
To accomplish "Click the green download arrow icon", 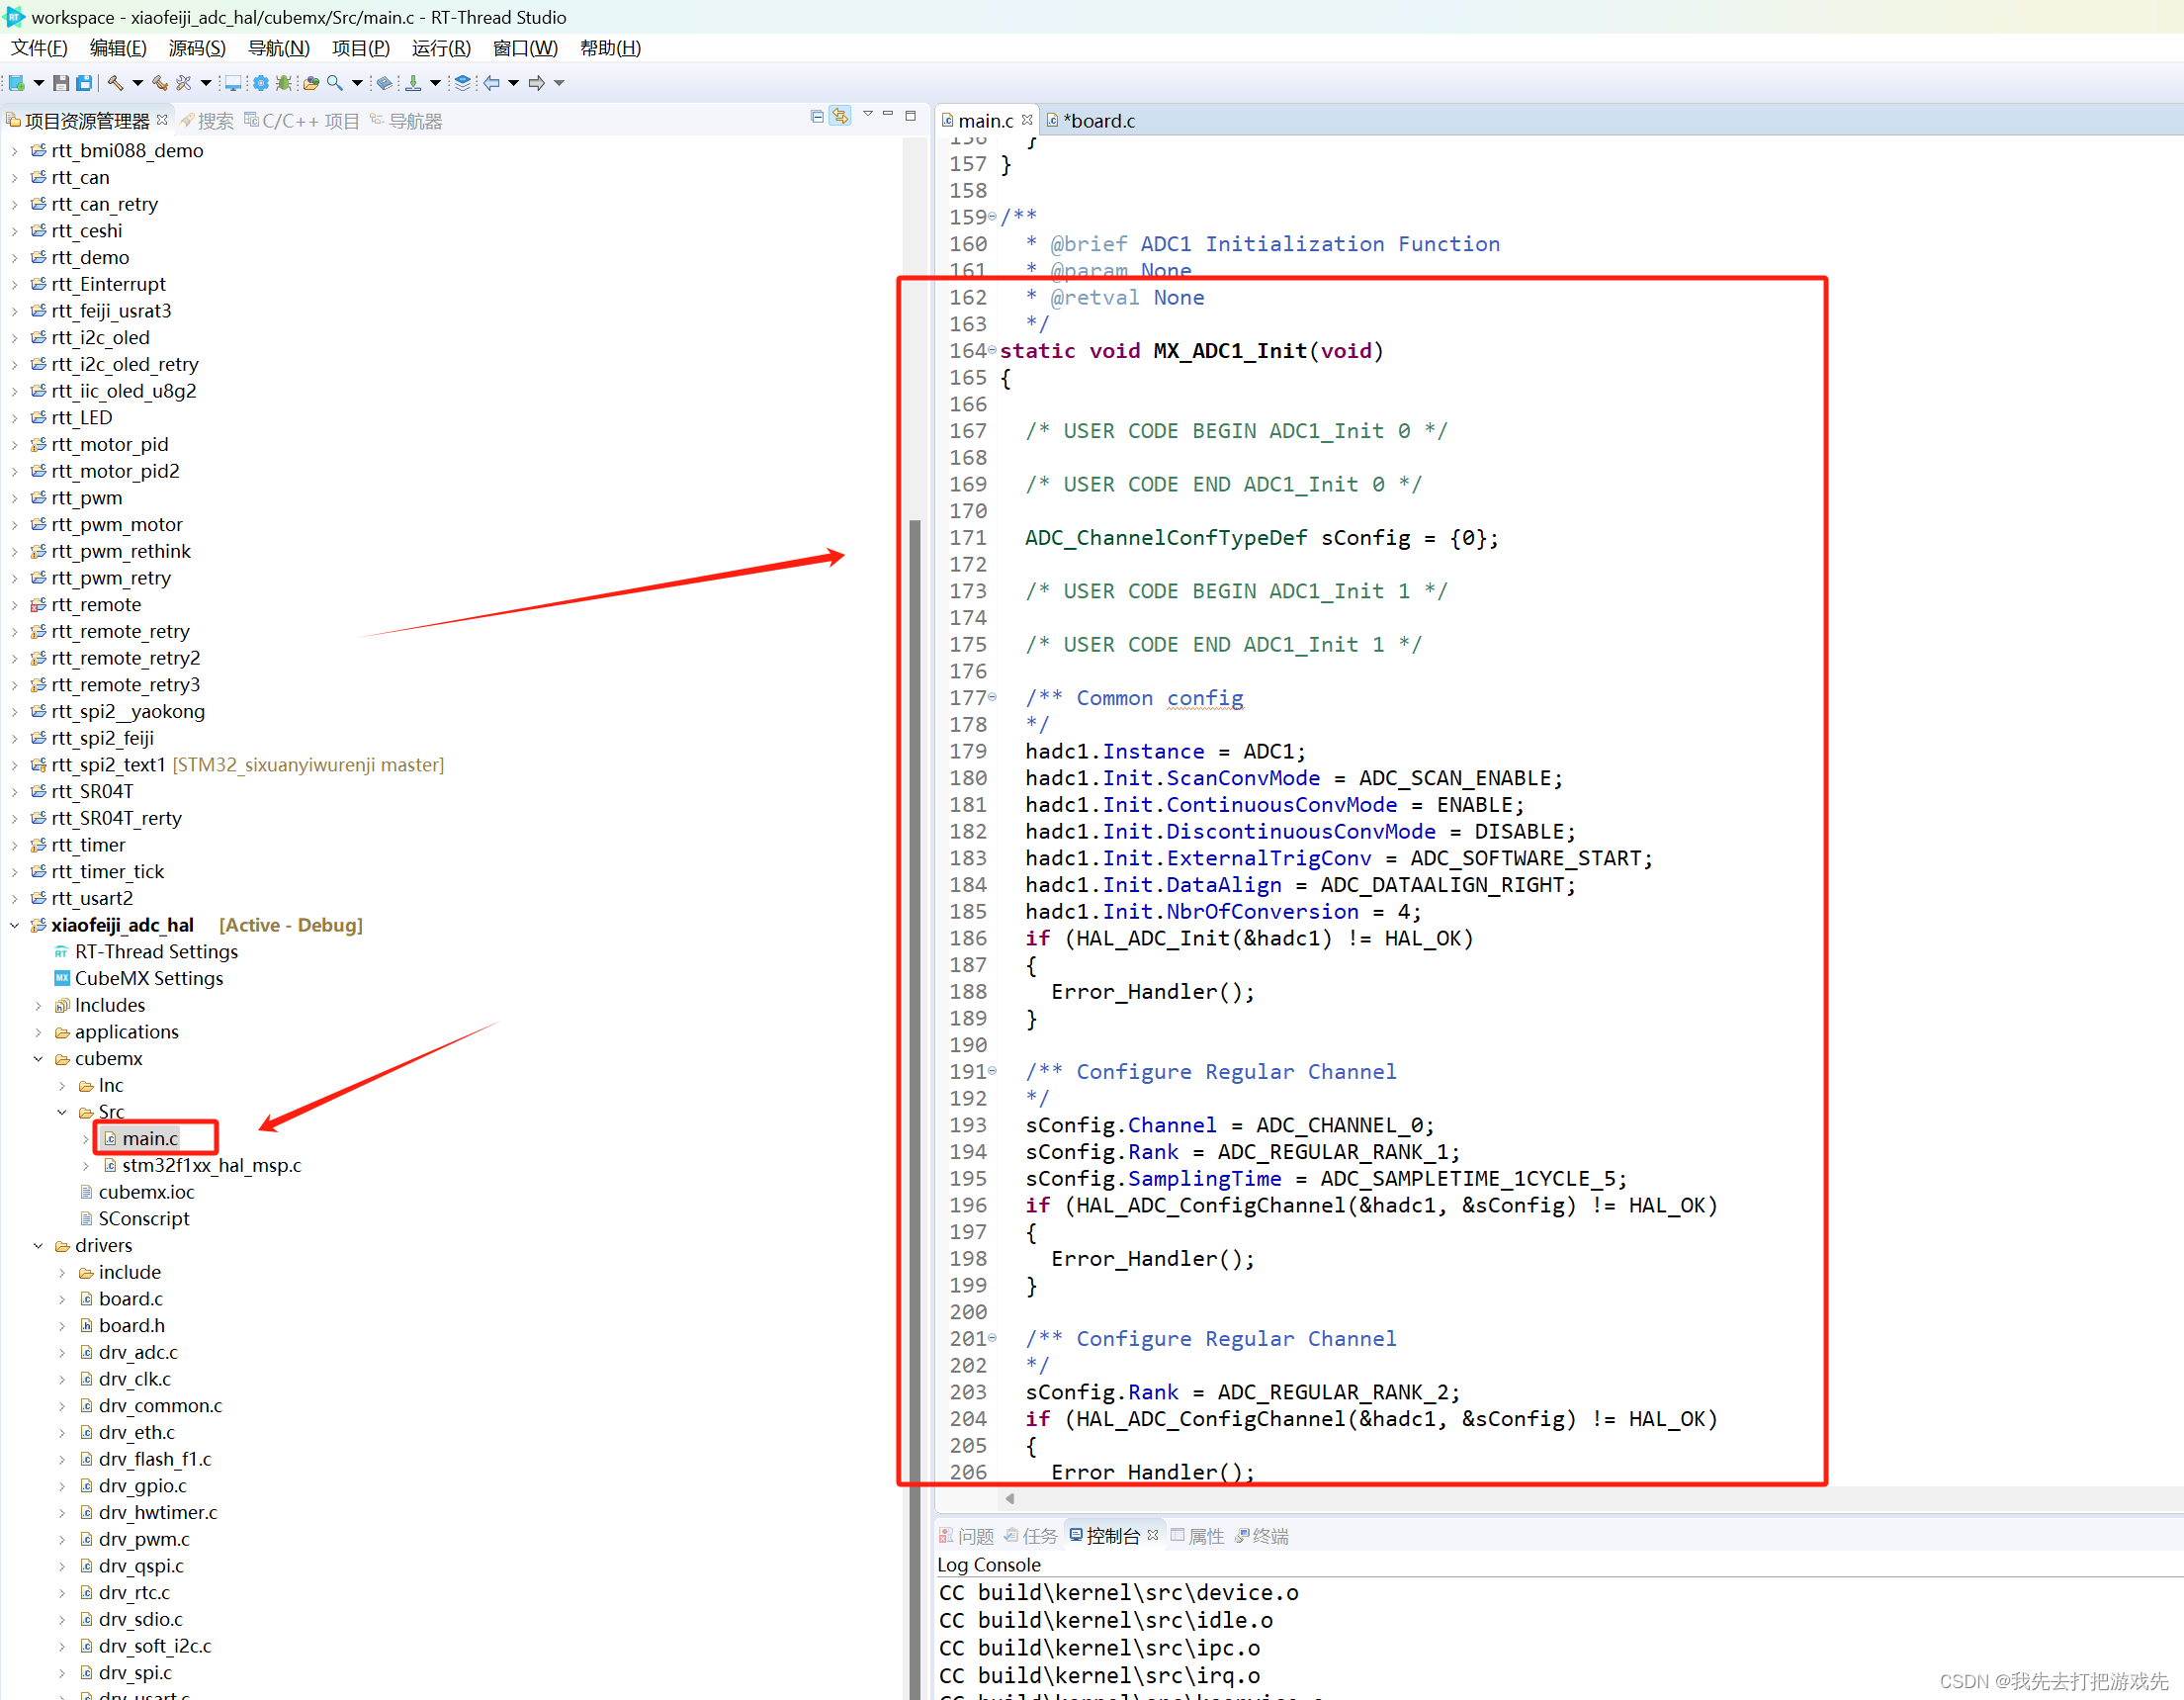I will pos(413,83).
